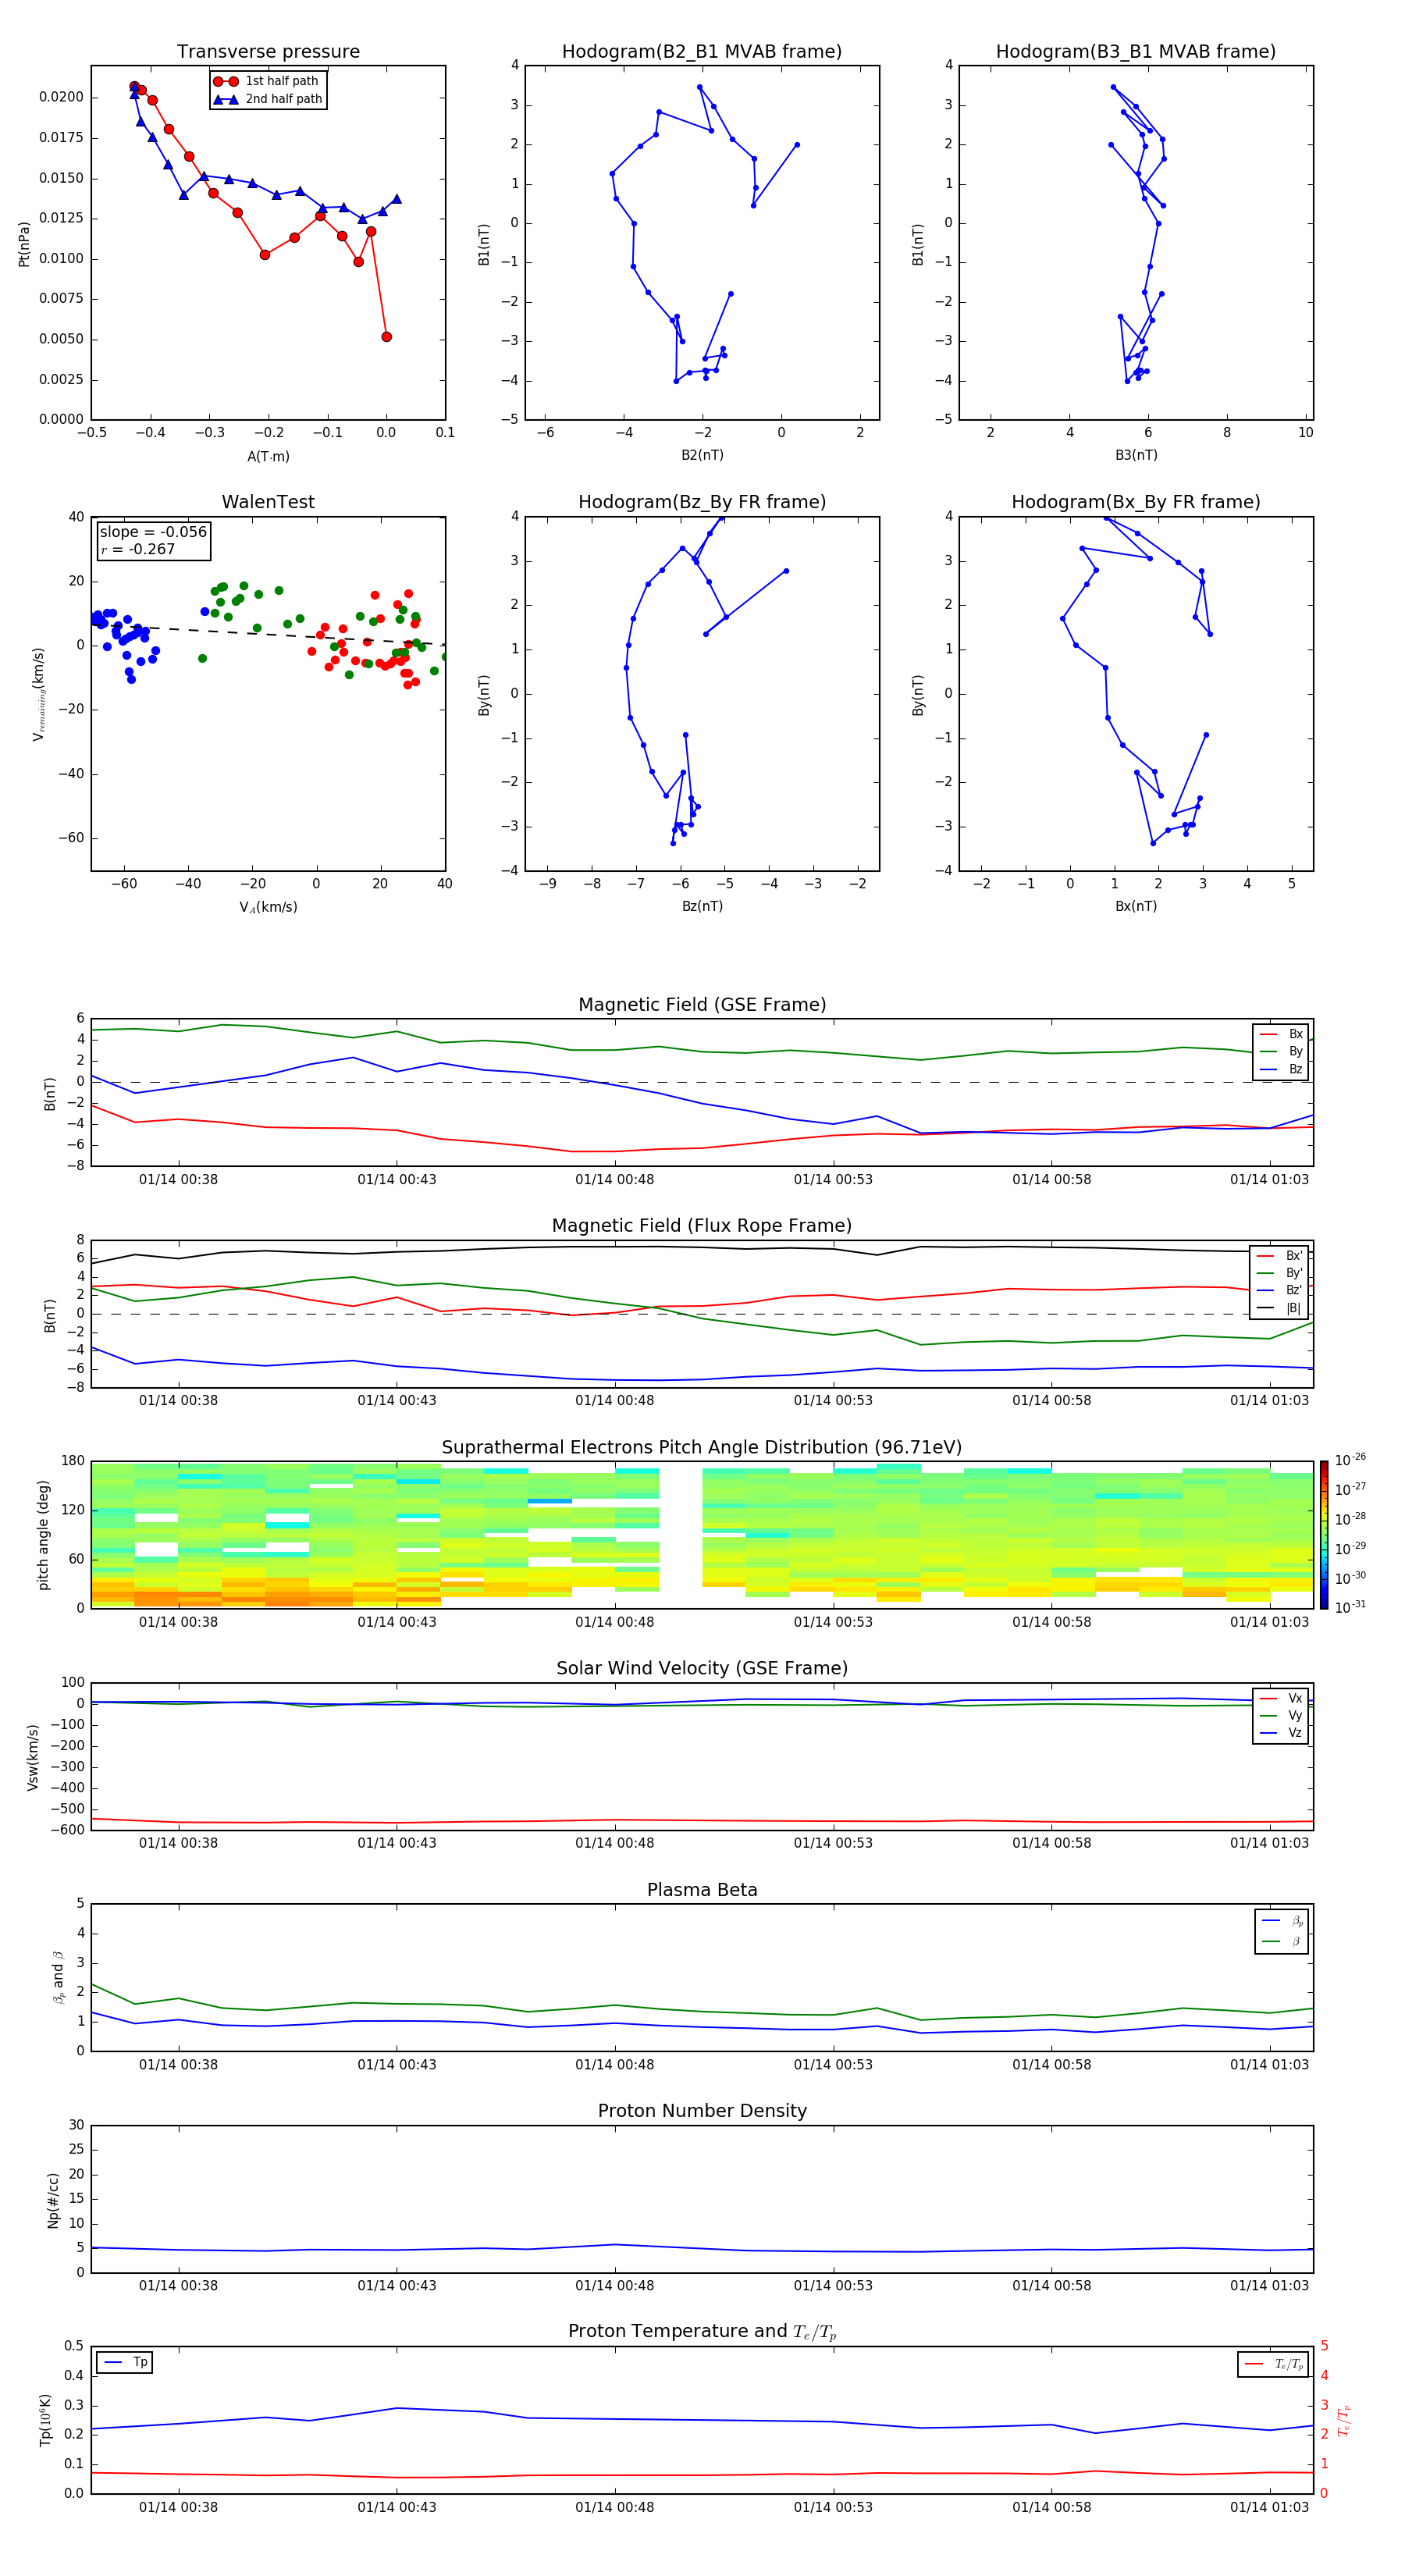Image resolution: width=1405 pixels, height=2576 pixels.
Task: Click the 'Bx(nT)' x-axis label
Action: (x=1136, y=906)
